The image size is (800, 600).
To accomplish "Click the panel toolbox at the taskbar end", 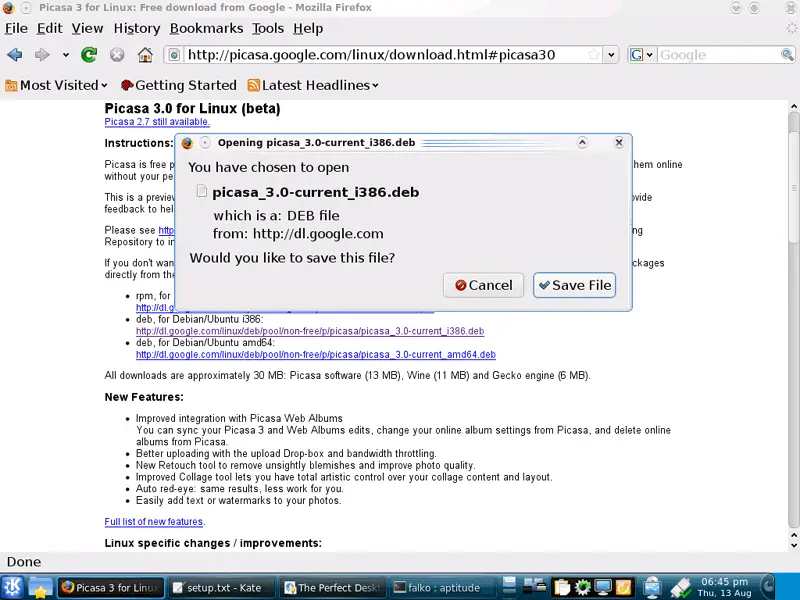I will point(770,587).
